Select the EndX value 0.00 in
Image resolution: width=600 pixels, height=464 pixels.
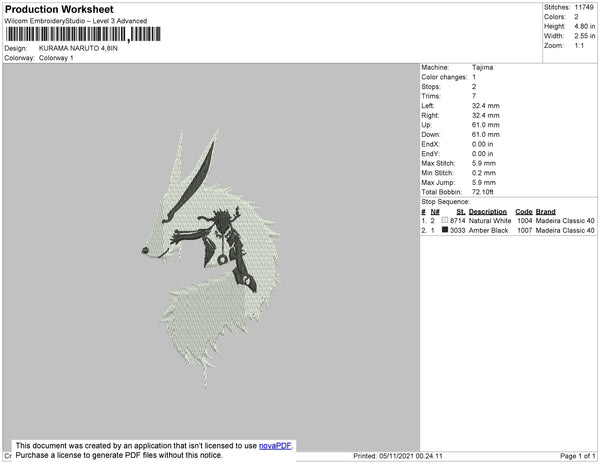(x=483, y=144)
